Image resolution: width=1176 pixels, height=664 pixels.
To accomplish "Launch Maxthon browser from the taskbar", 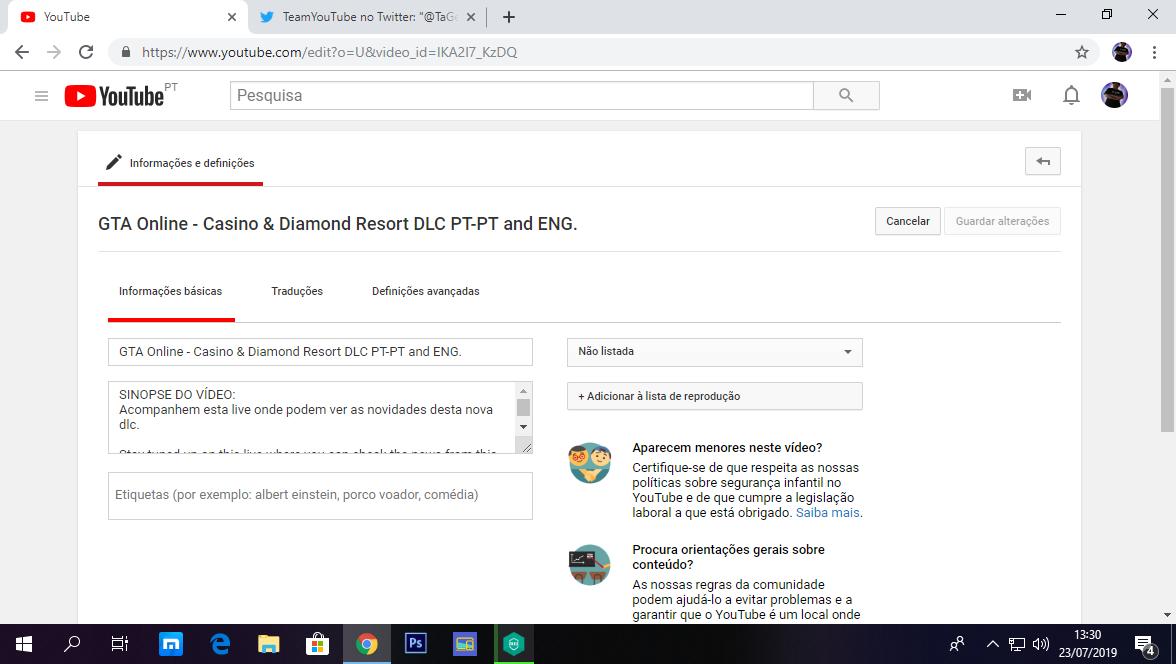I will 170,644.
